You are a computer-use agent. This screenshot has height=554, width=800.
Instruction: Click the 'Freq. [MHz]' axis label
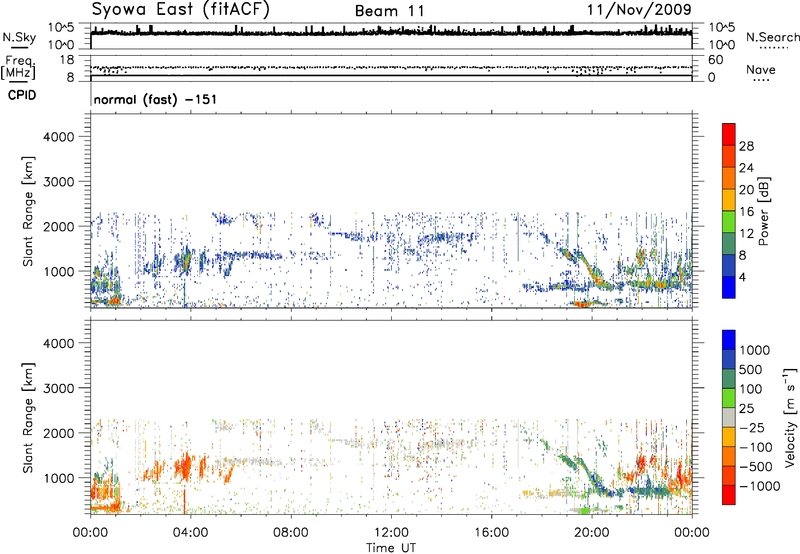[18, 67]
